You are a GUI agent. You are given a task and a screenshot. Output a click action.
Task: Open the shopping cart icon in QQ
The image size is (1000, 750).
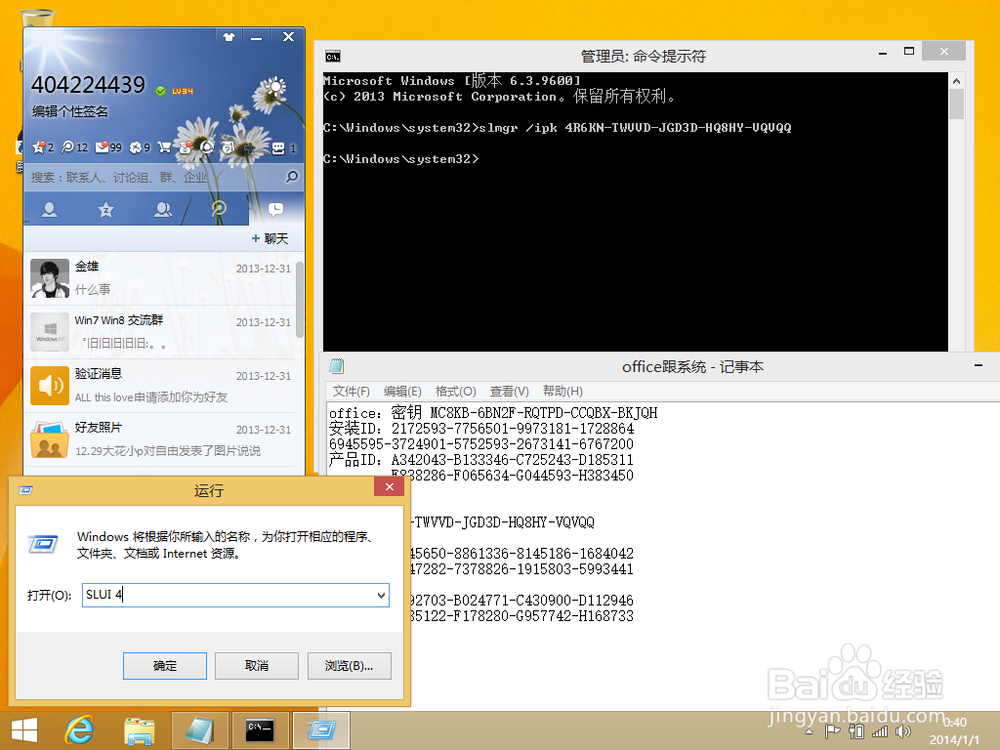tap(164, 147)
